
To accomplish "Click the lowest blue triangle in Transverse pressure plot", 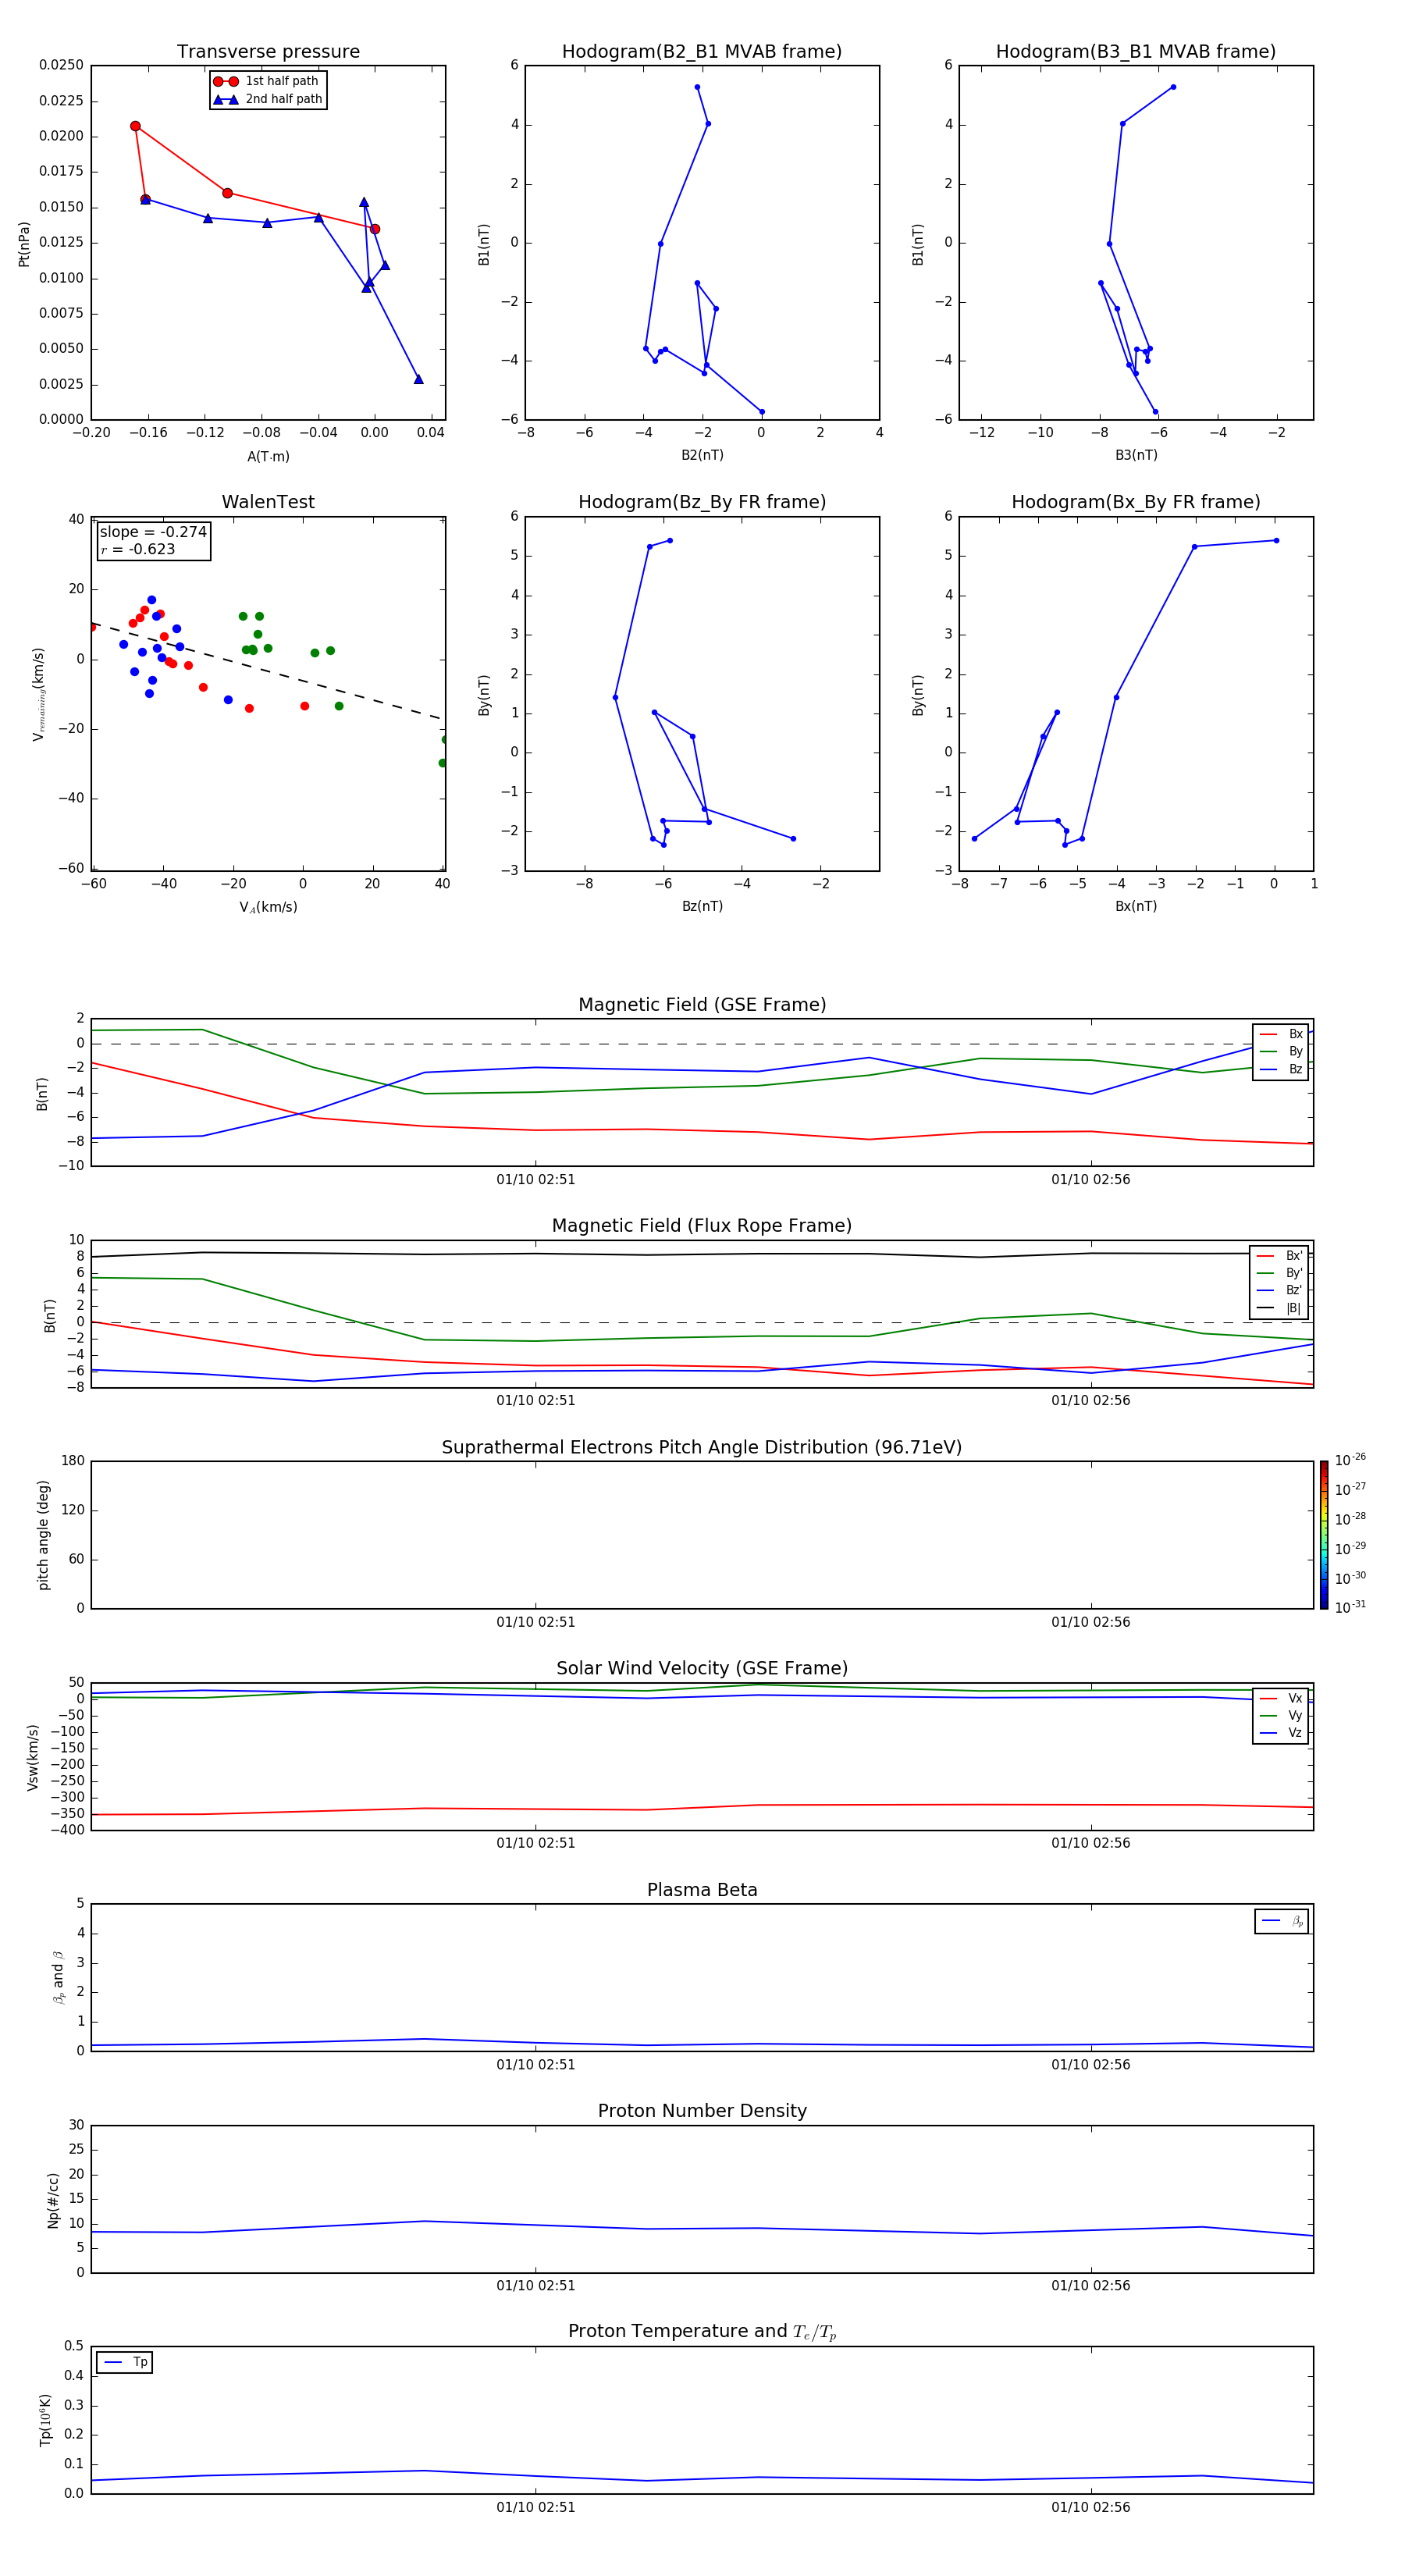I will pyautogui.click(x=418, y=379).
